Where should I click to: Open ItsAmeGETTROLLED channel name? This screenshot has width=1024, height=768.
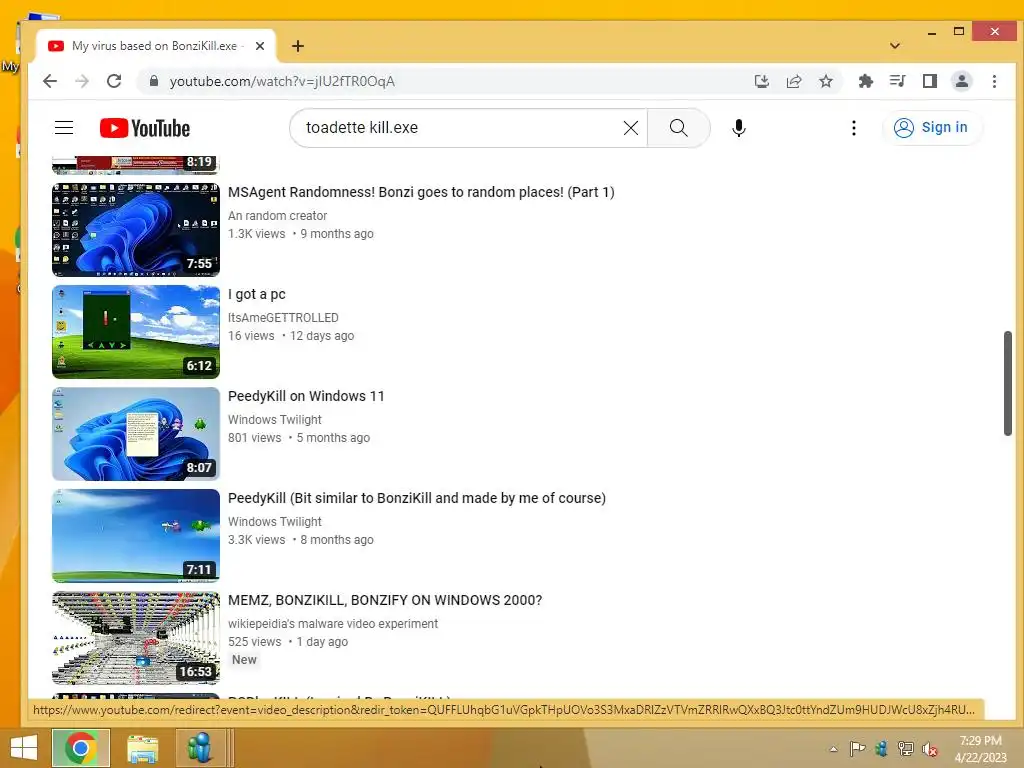click(283, 317)
